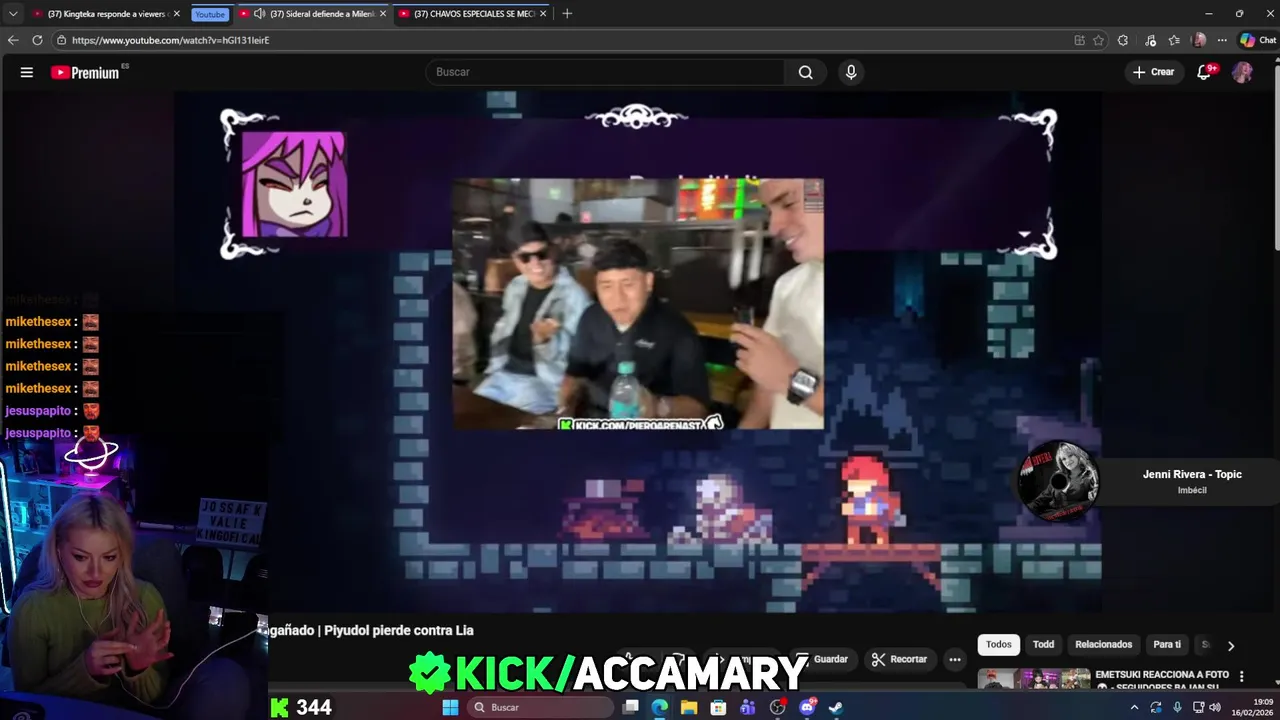Click the Windows taskbar Buscar search box

tap(540, 707)
